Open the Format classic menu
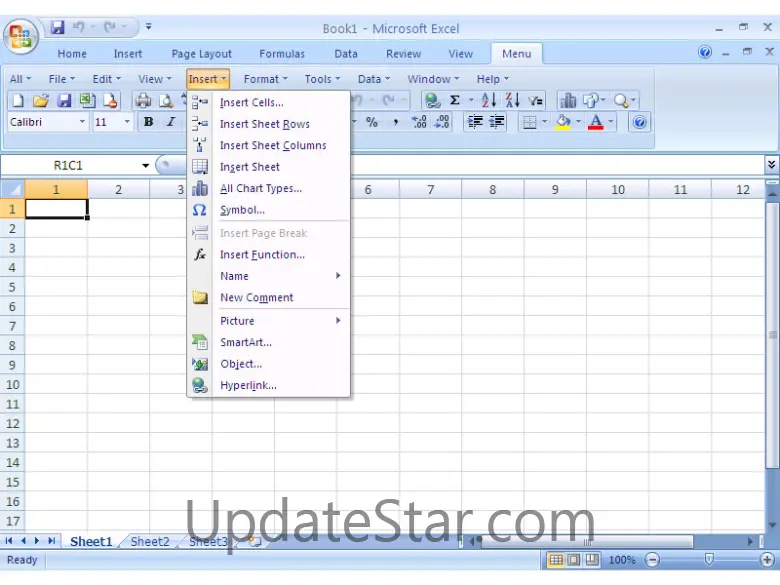The image size is (780, 585). 266,79
